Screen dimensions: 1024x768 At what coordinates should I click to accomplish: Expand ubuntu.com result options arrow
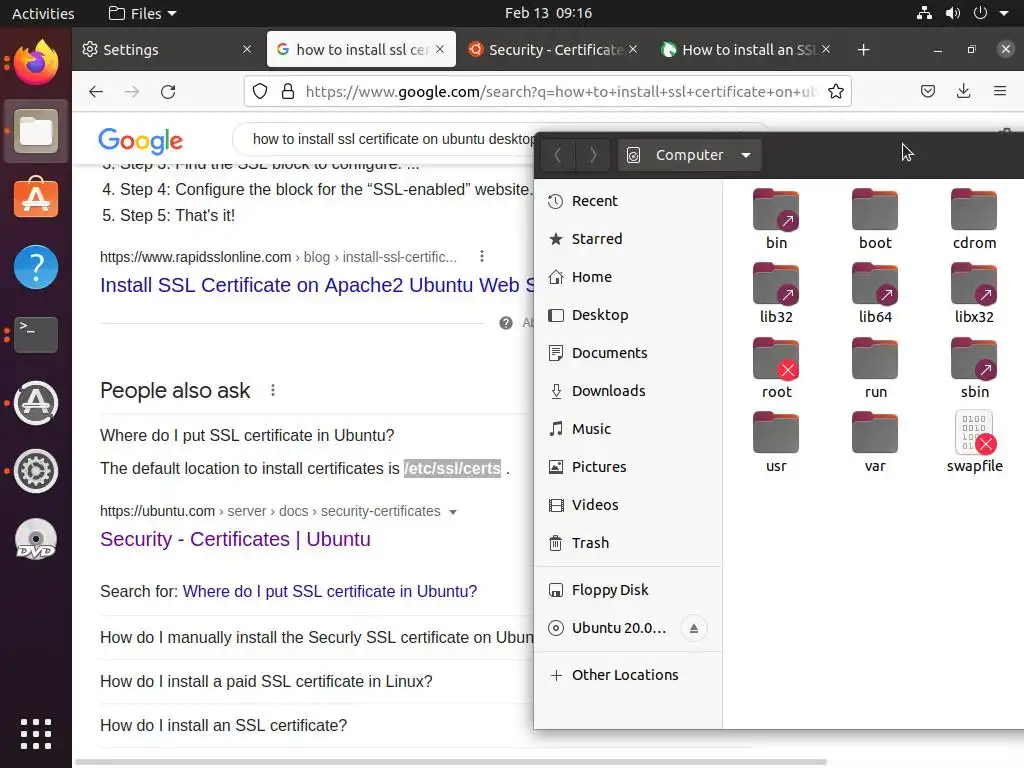click(453, 512)
